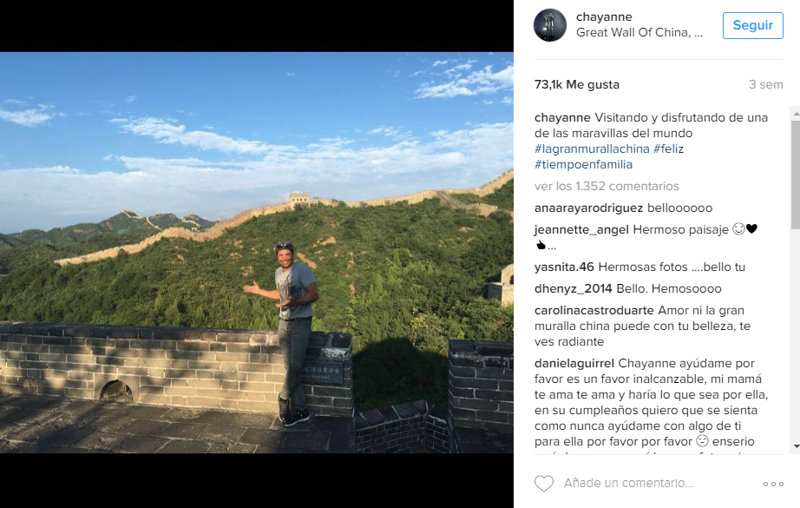This screenshot has width=800, height=508.
Task: Visit the jeannette_angel commenter profile
Action: pyautogui.click(x=581, y=230)
